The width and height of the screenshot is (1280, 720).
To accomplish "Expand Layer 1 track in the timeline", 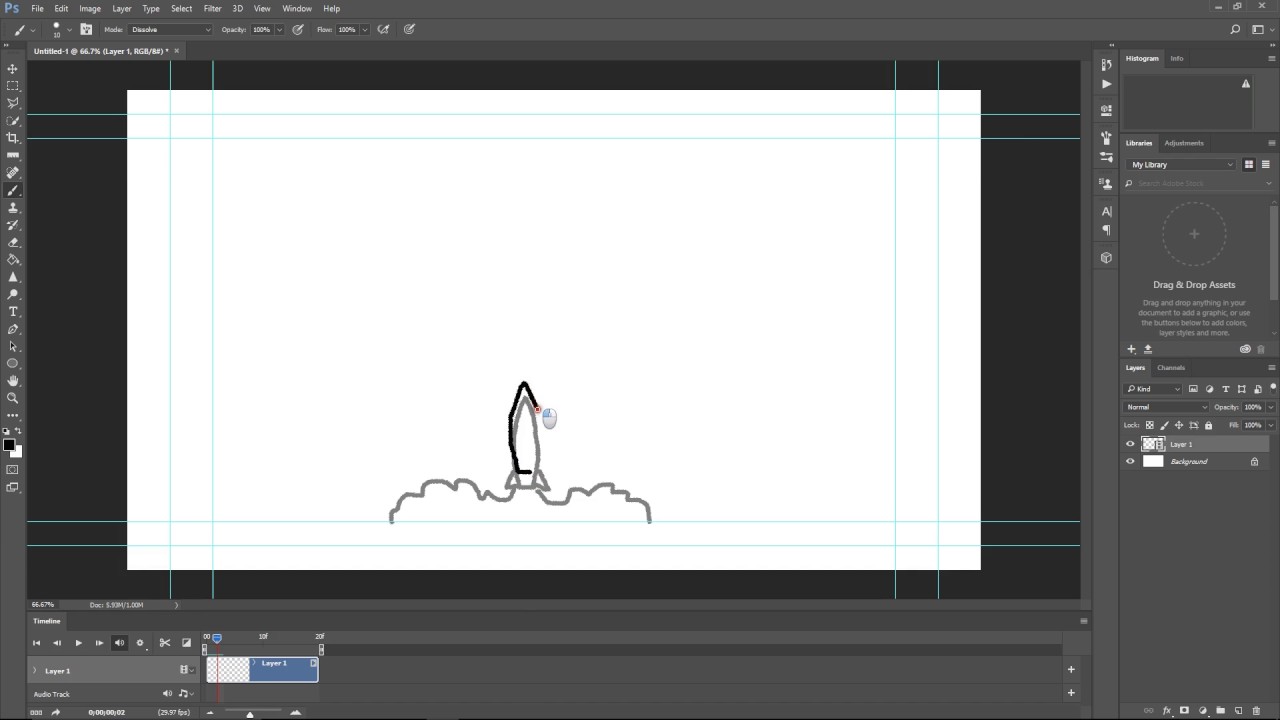I will click(x=35, y=671).
